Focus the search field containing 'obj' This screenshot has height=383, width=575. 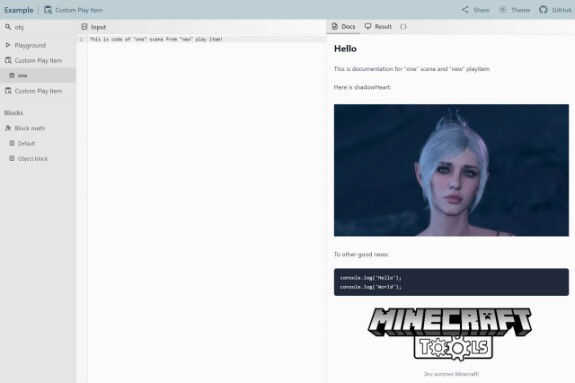point(38,27)
